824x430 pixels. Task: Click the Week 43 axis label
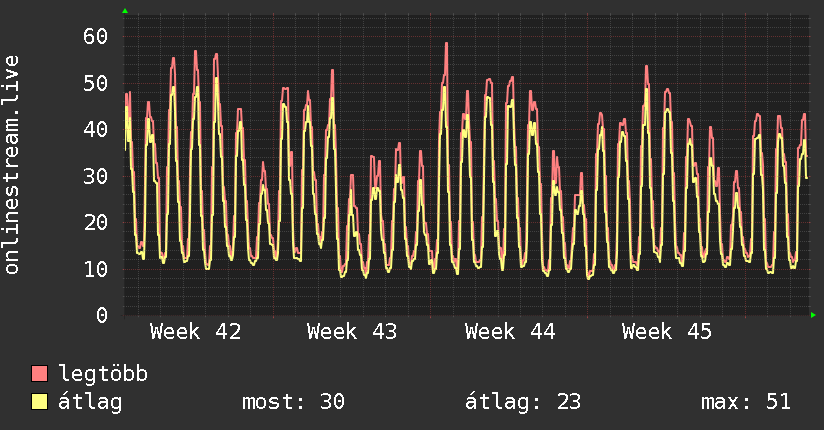[352, 332]
